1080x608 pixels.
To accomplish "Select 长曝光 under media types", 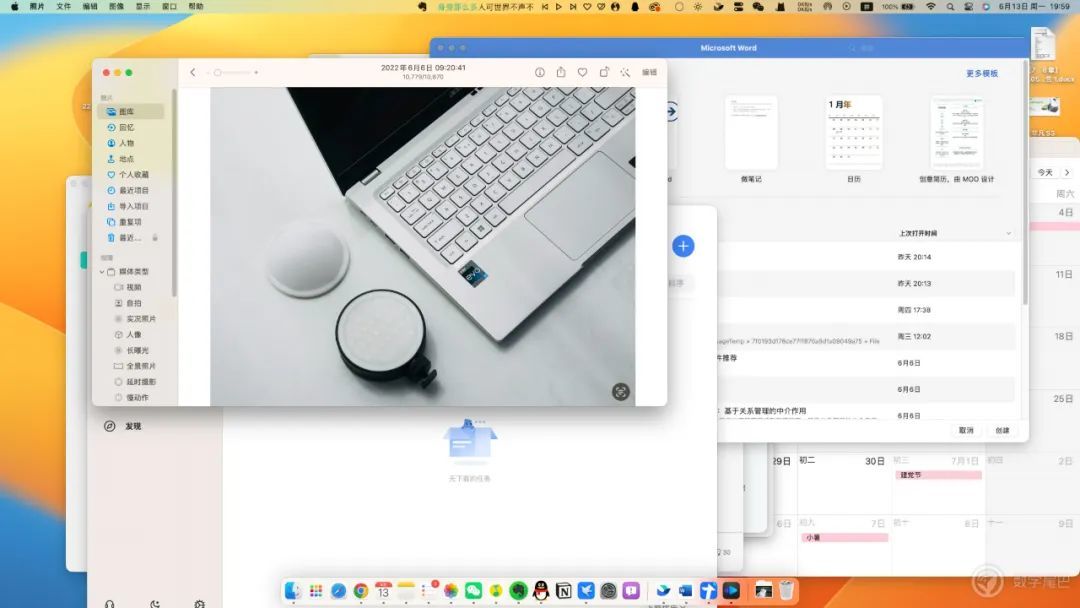I will pos(136,350).
